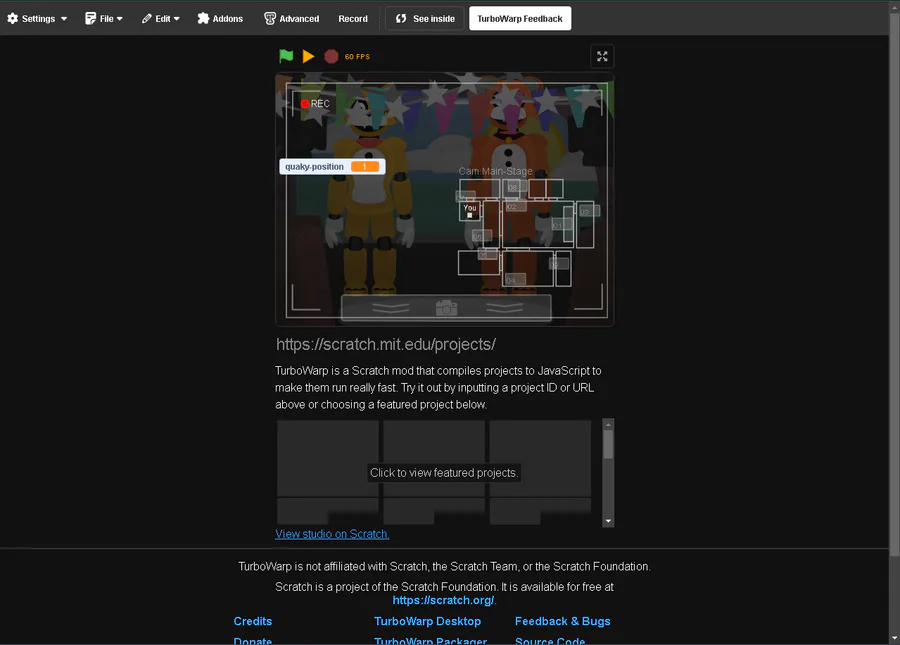This screenshot has height=645, width=900.
Task: Open the View studio on Scratch link
Action: pyautogui.click(x=332, y=534)
